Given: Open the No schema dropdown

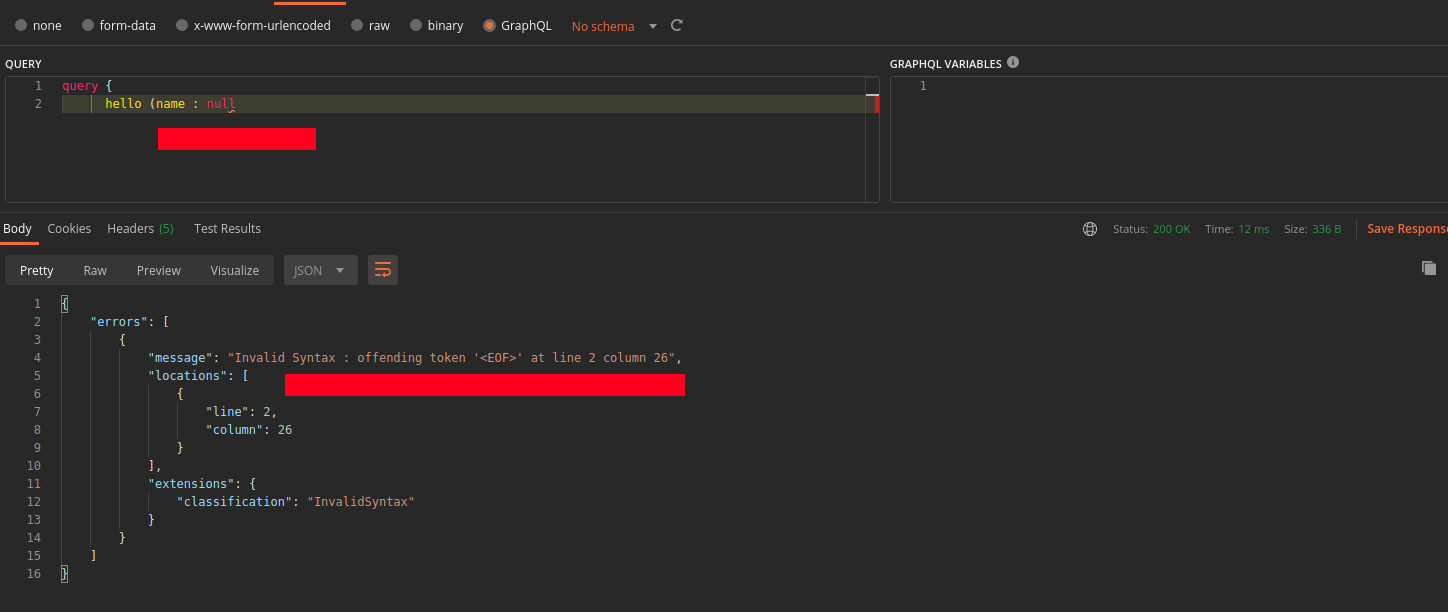Looking at the screenshot, I should [603, 26].
